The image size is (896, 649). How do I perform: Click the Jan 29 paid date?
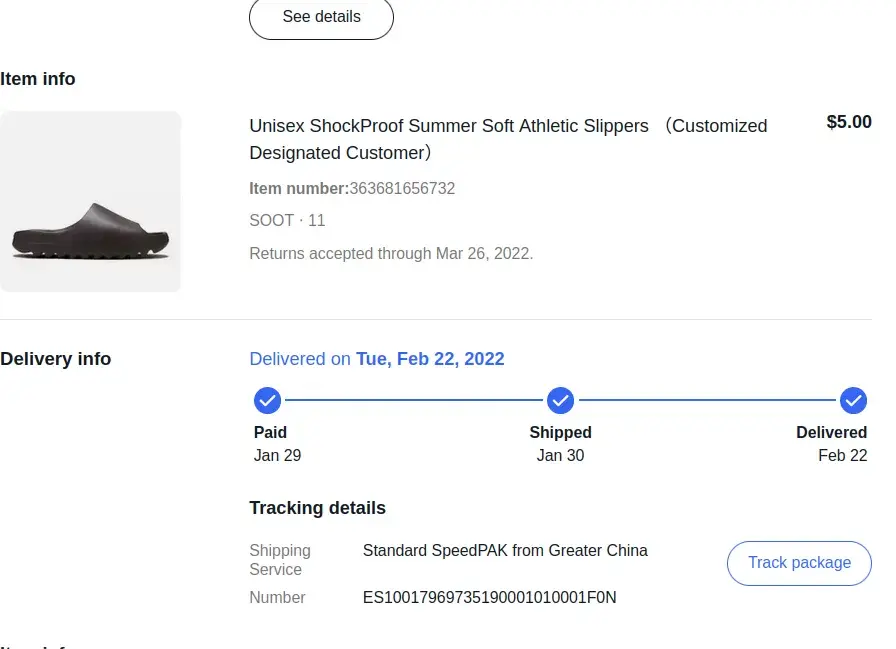(277, 456)
